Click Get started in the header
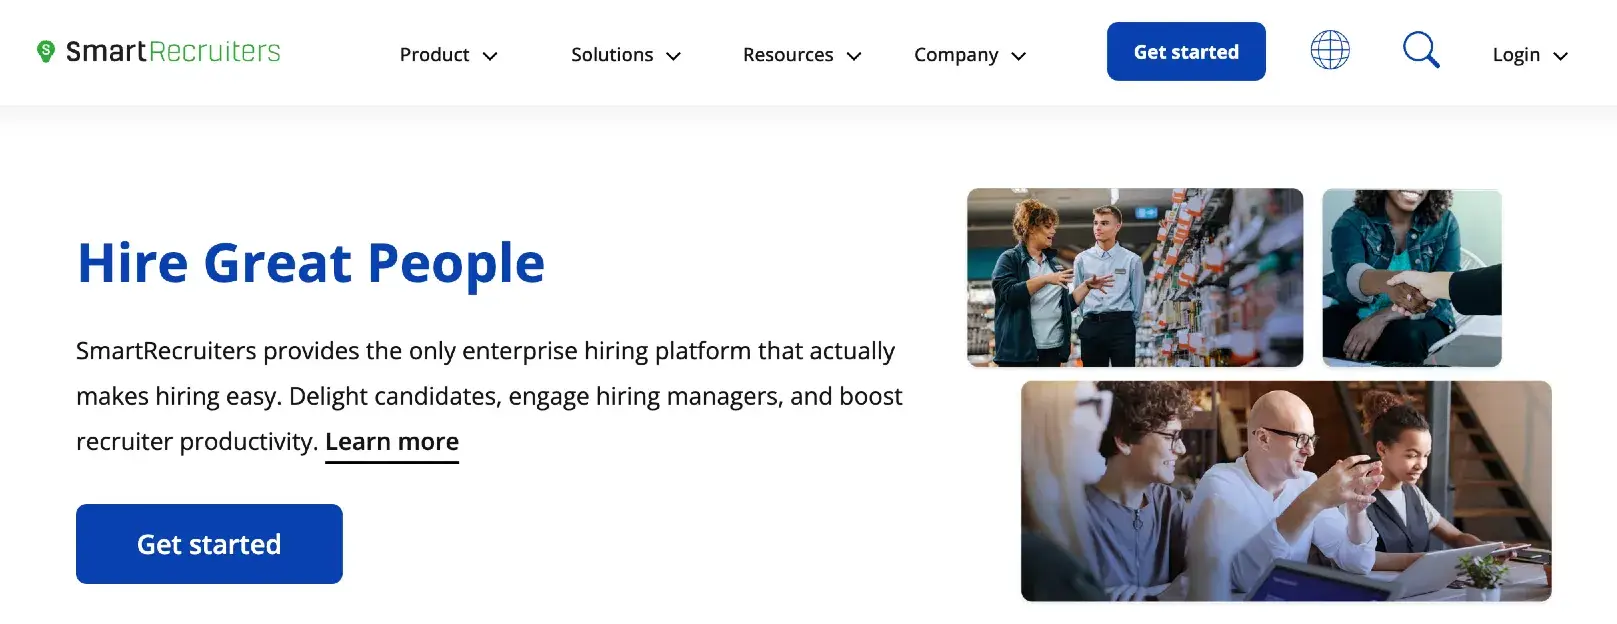Screen dimensions: 1617x624 (1186, 52)
